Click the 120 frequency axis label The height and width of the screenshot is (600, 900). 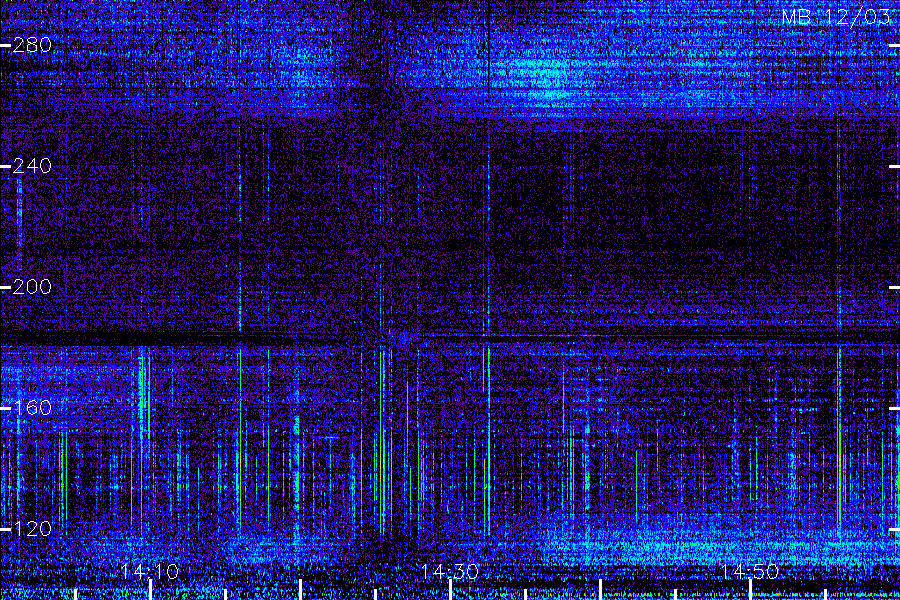(32, 528)
